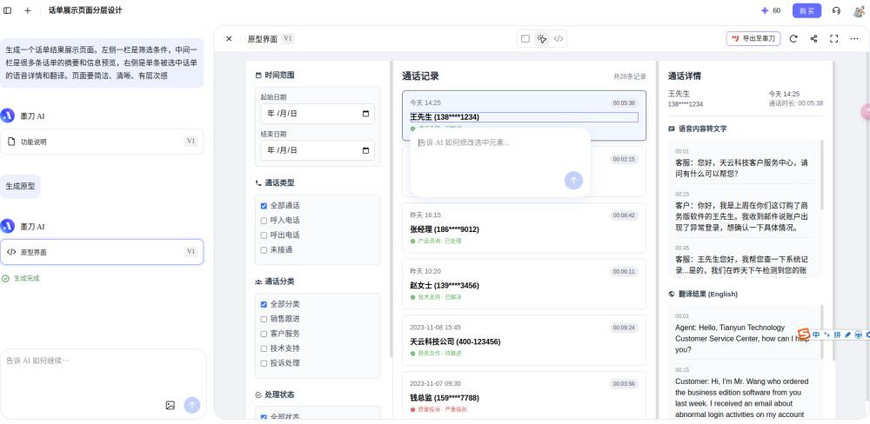Switch to code view icon

[x=558, y=39]
